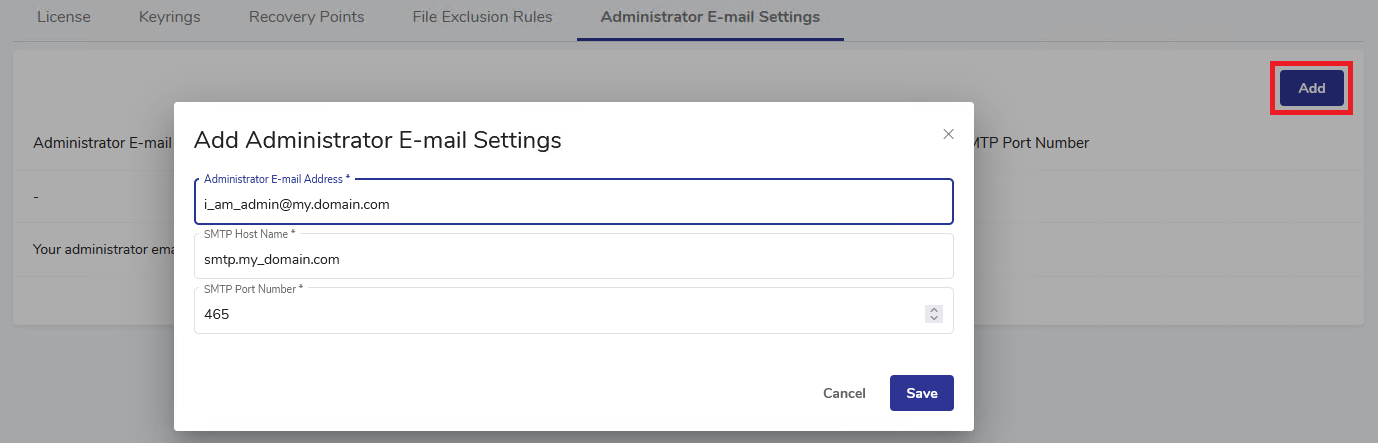Select the File Exclusion Rules tab
Screen dimensions: 1378x443
click(x=482, y=17)
